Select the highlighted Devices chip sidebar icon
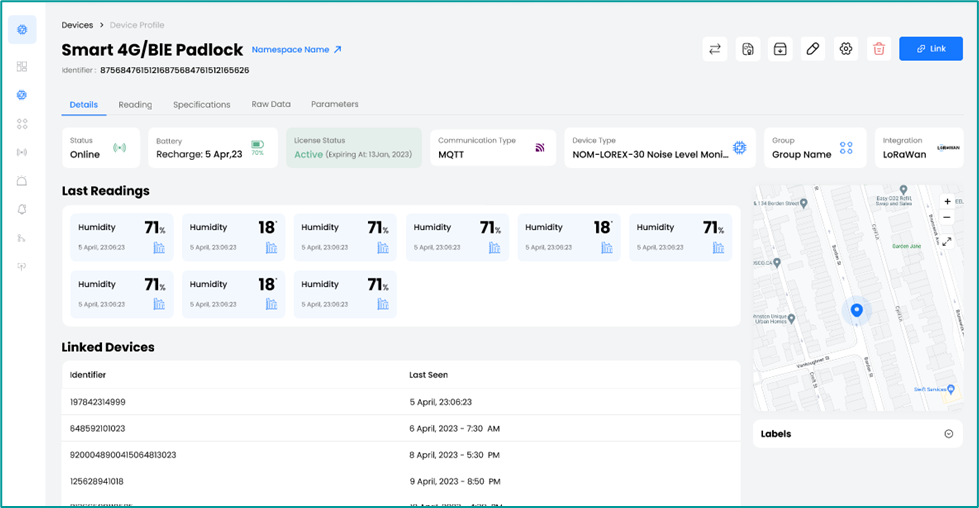This screenshot has width=979, height=508. point(22,95)
